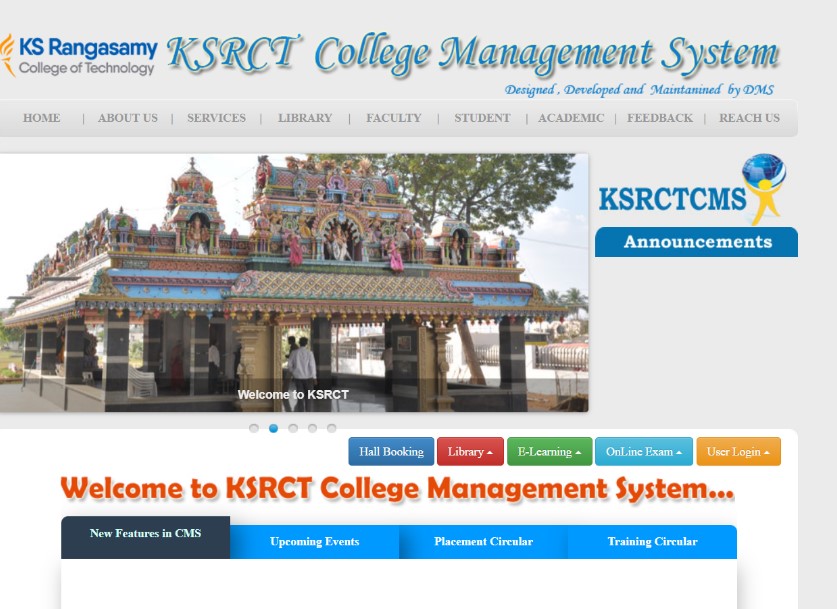Open the HOME menu item
This screenshot has height=609, width=837.
pos(42,118)
